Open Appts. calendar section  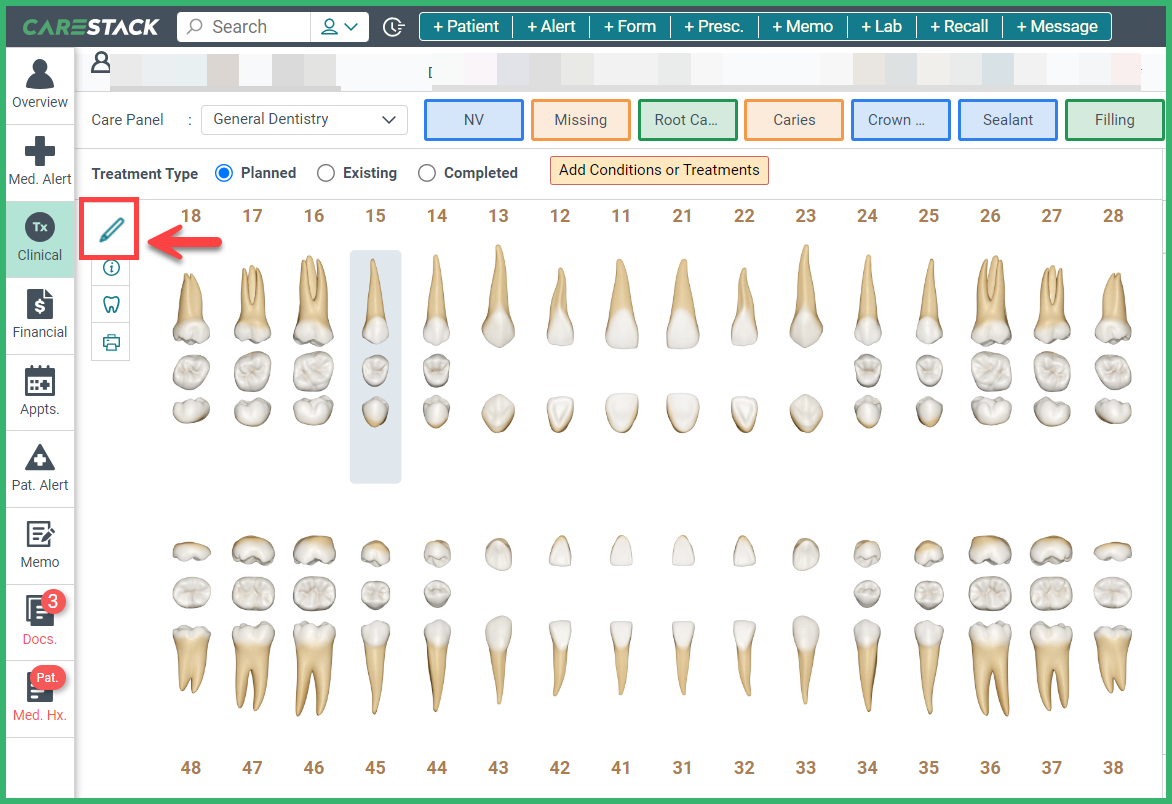coord(40,392)
